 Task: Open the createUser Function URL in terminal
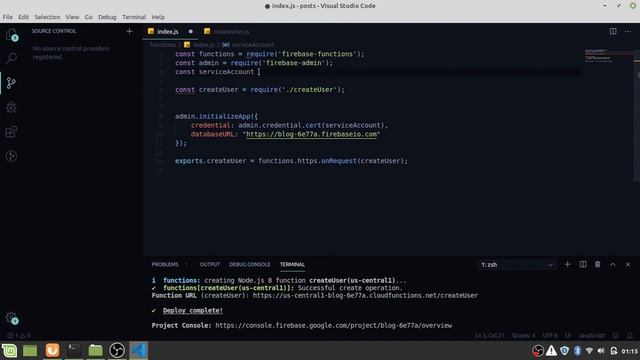[x=365, y=296]
